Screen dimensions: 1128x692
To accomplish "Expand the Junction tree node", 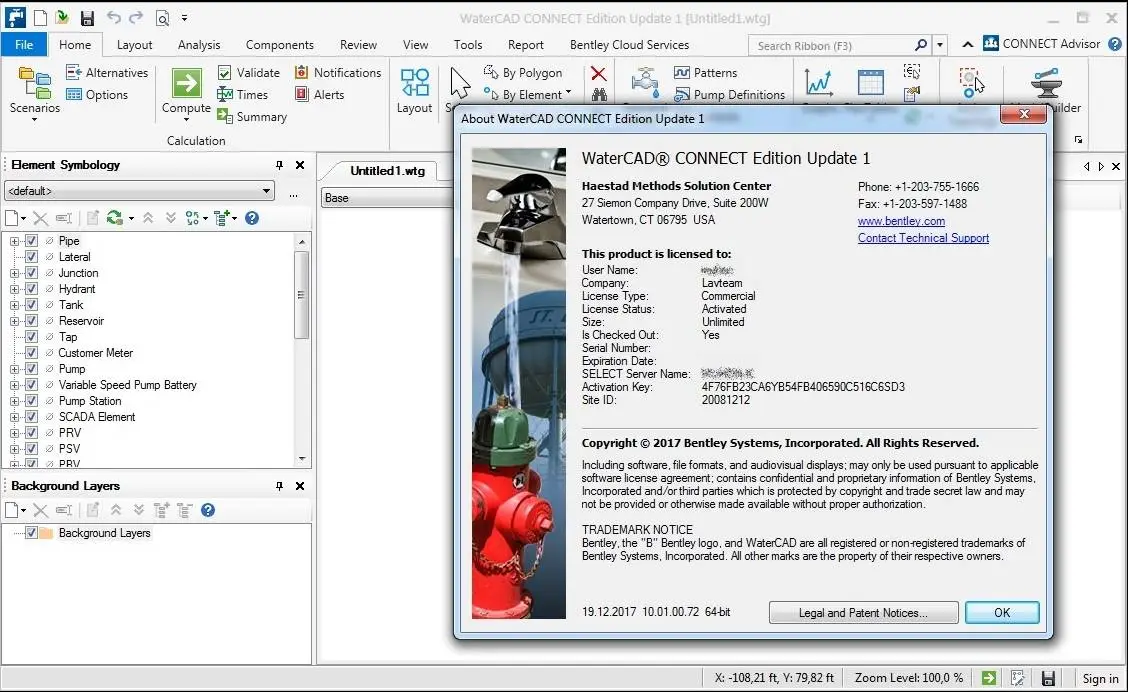I will click(15, 273).
